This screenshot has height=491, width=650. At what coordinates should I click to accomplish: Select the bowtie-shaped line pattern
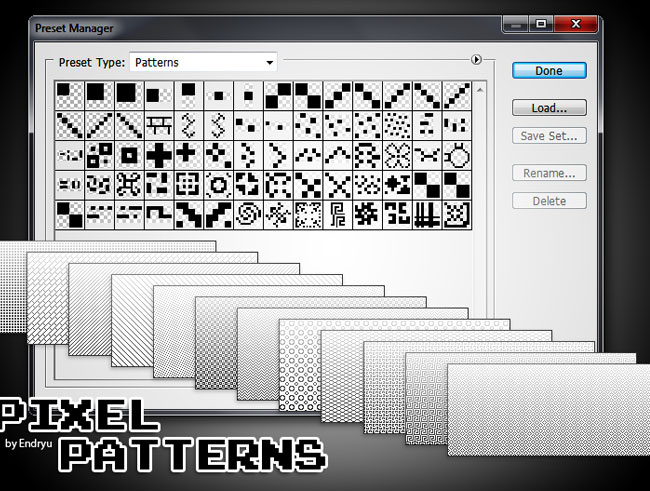click(427, 155)
